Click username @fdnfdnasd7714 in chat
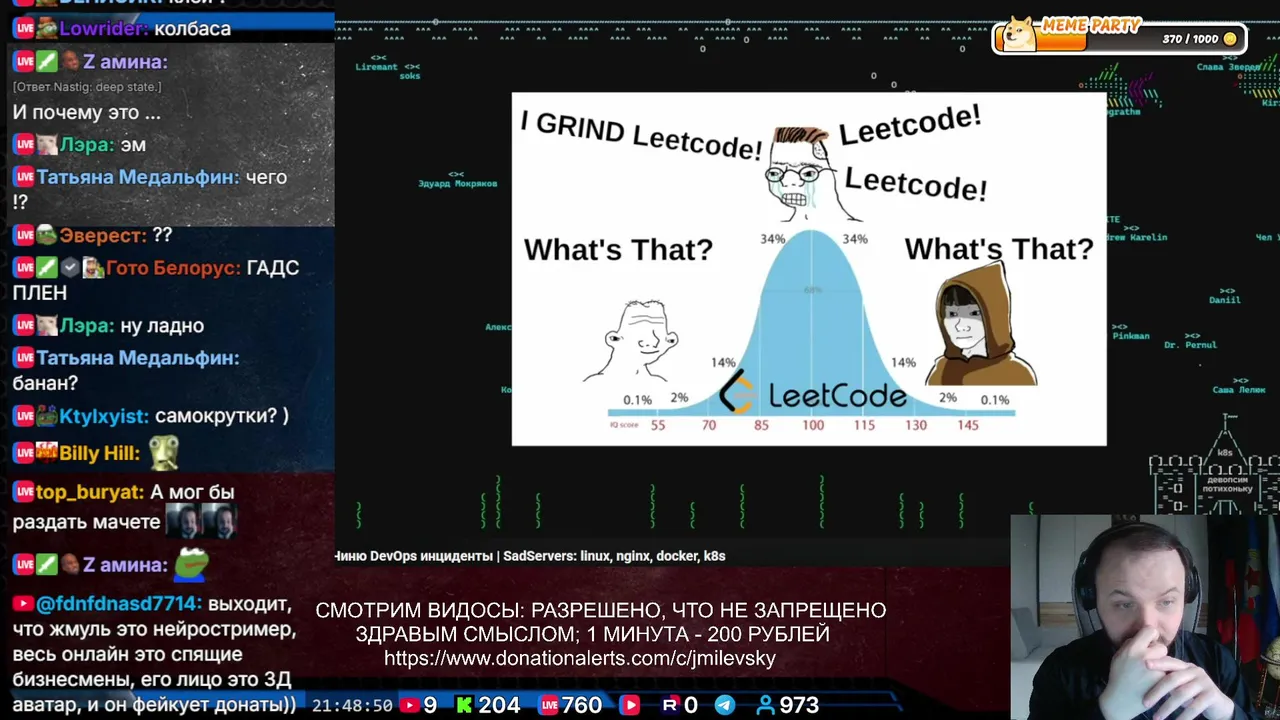This screenshot has height=720, width=1280. (x=120, y=604)
